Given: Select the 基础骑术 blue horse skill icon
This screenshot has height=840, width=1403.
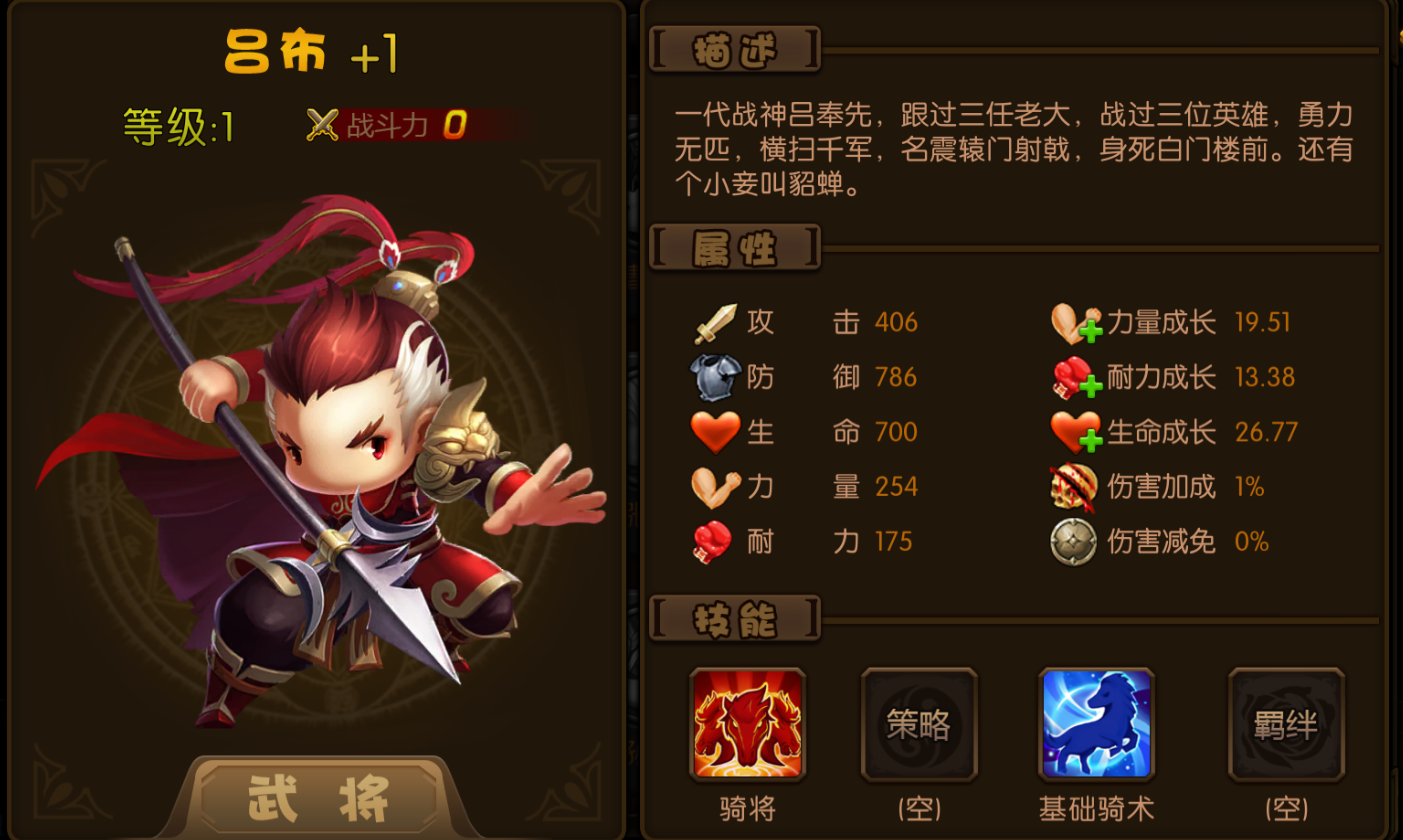Looking at the screenshot, I should click(1097, 725).
